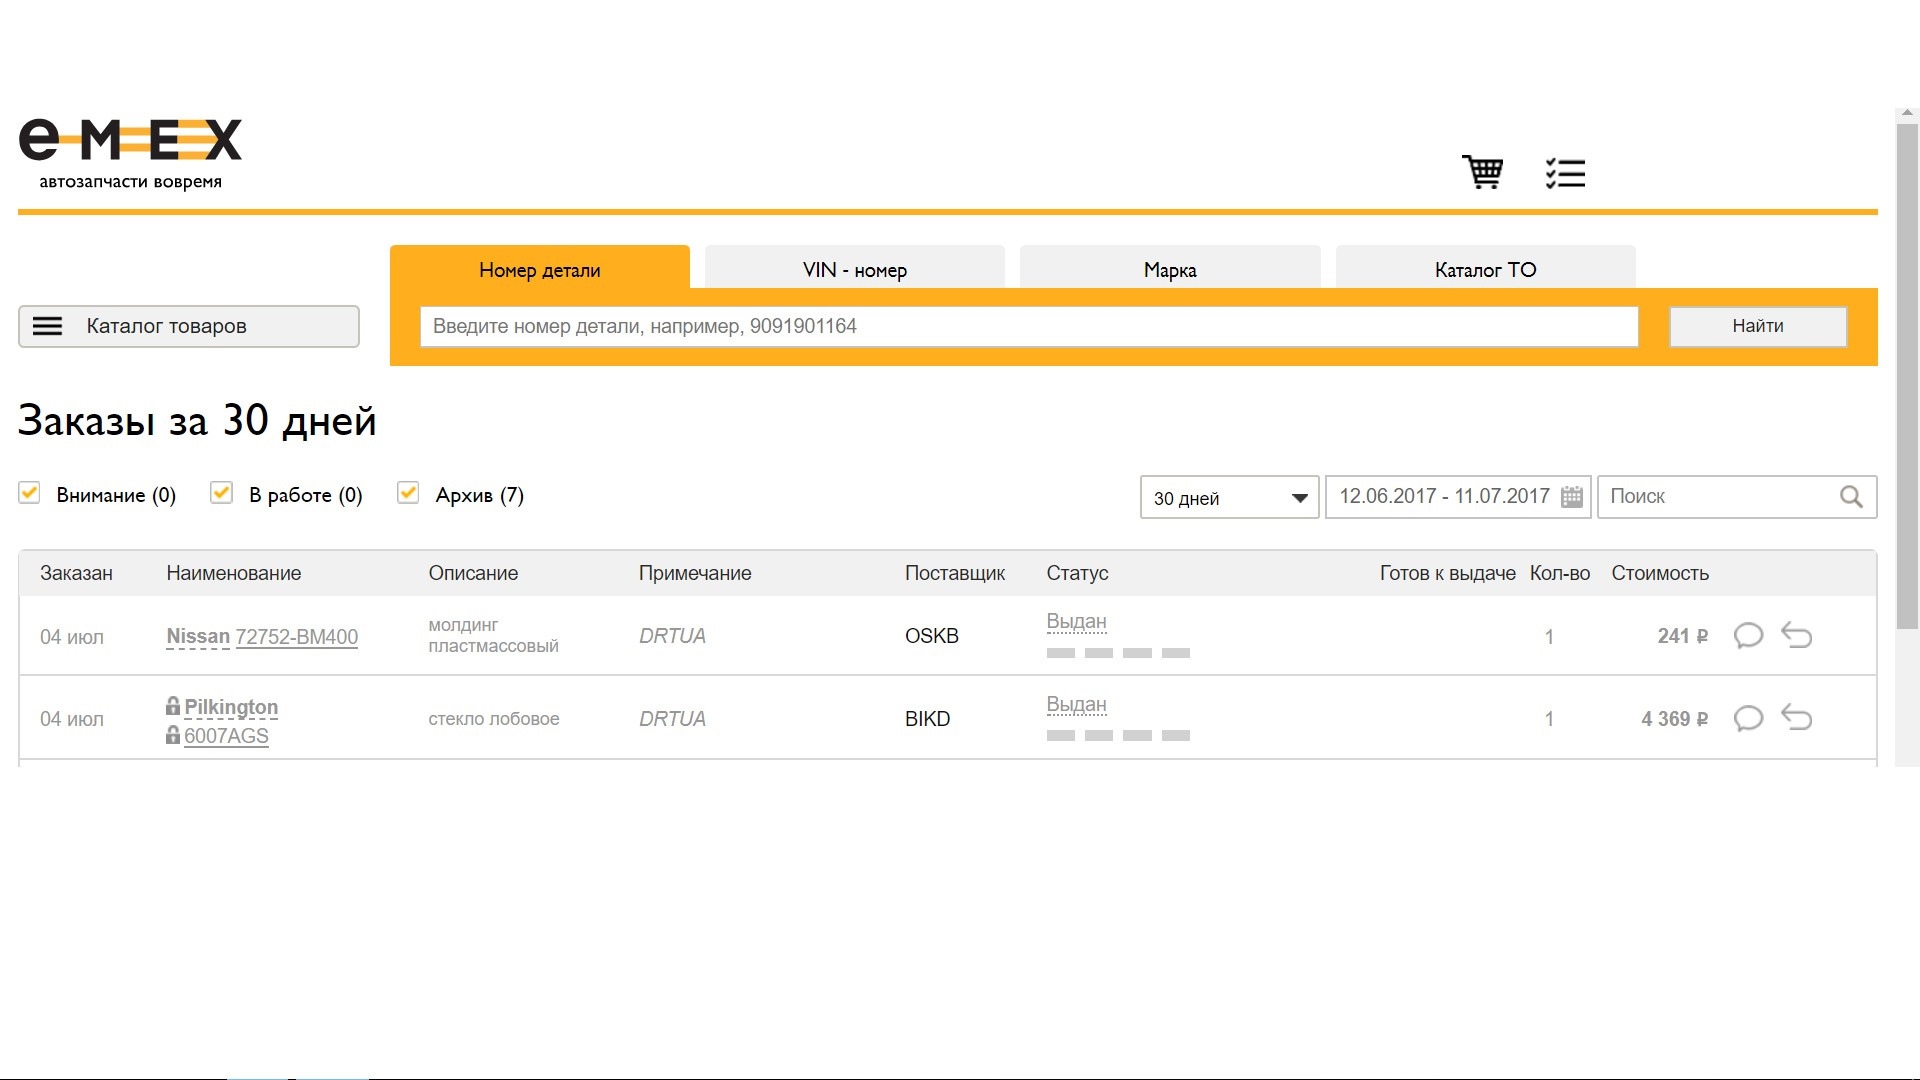
Task: Expand the 30 дней period dropdown
Action: (x=1229, y=498)
